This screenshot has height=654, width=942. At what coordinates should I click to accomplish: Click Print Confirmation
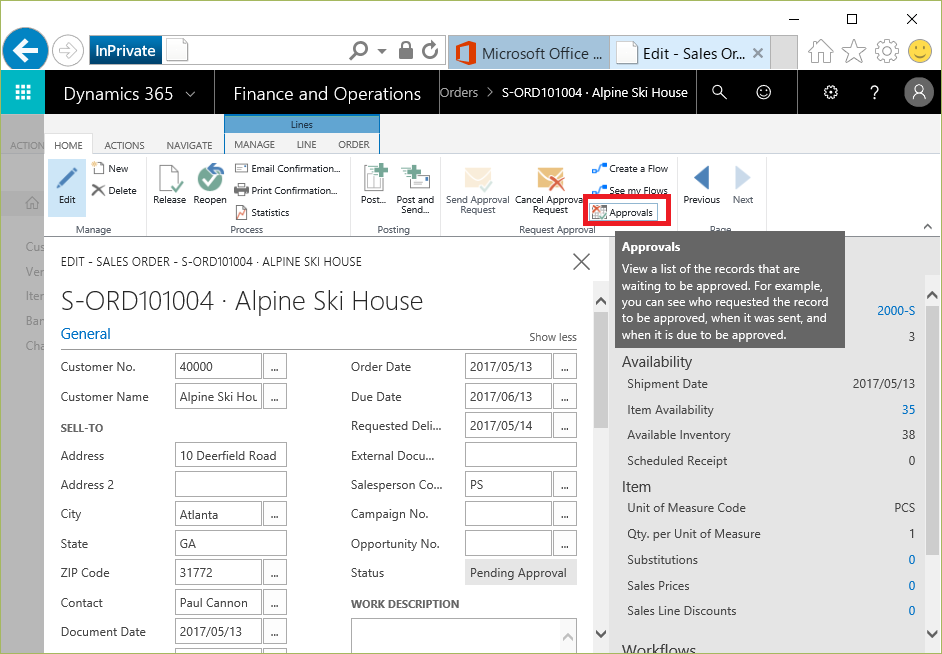tap(286, 191)
